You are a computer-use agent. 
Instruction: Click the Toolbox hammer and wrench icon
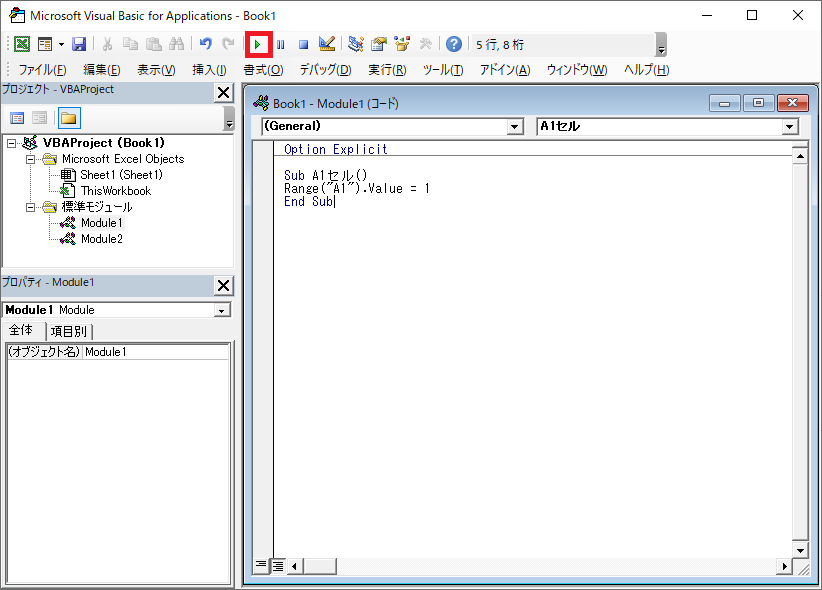(x=425, y=44)
